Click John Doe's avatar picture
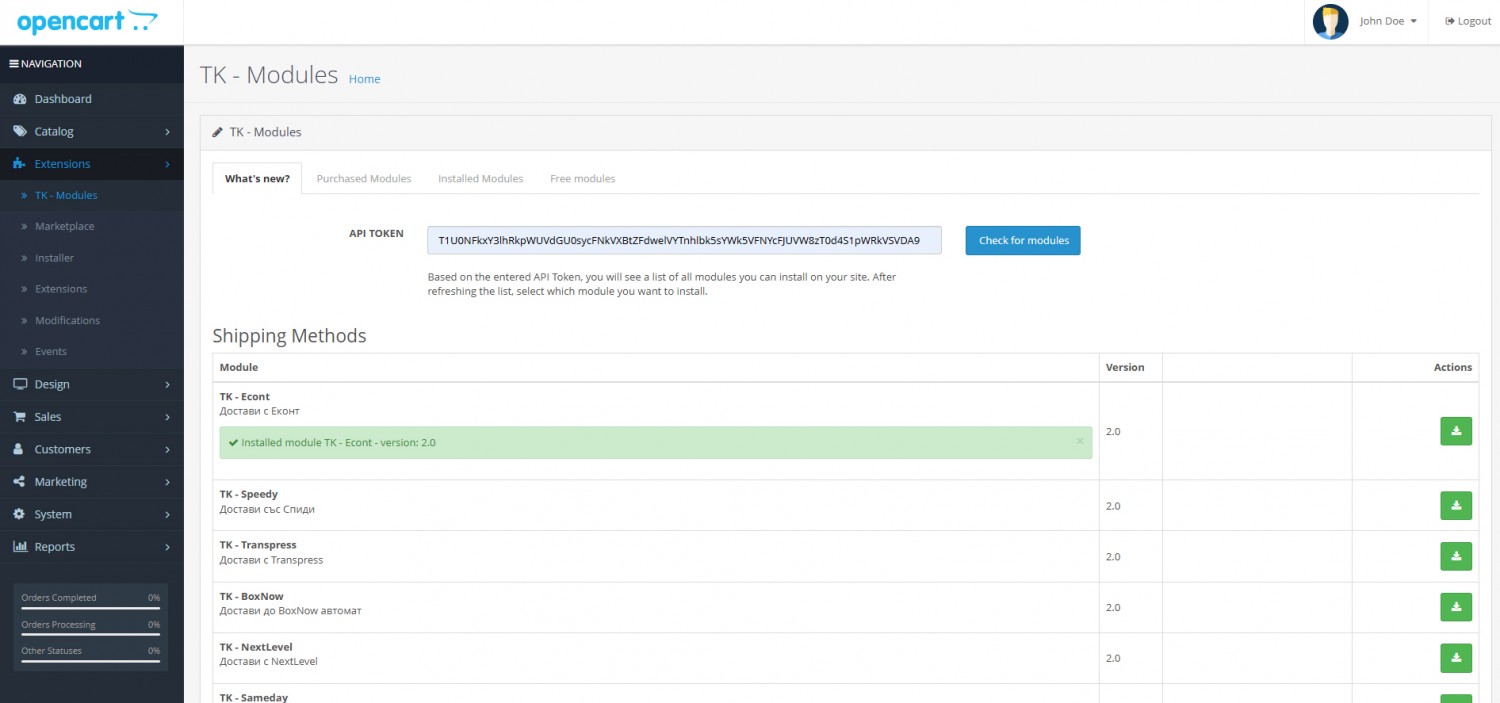 [1330, 22]
